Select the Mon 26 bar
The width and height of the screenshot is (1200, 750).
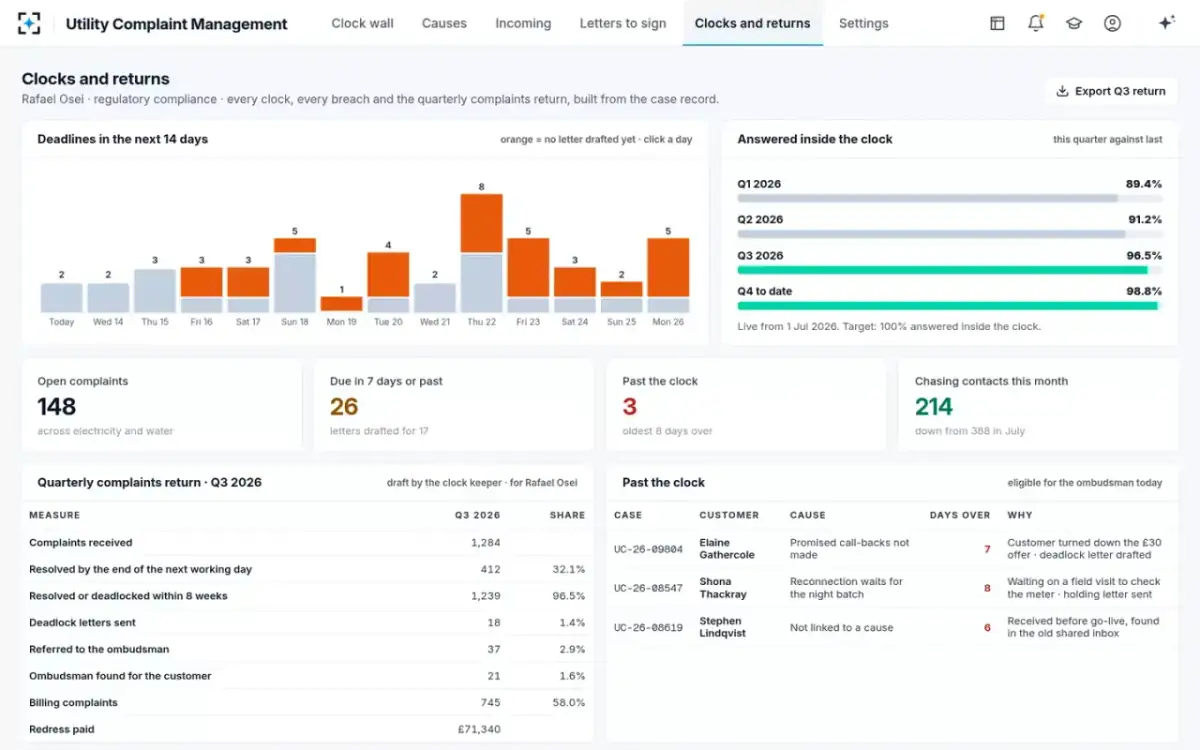tap(668, 276)
